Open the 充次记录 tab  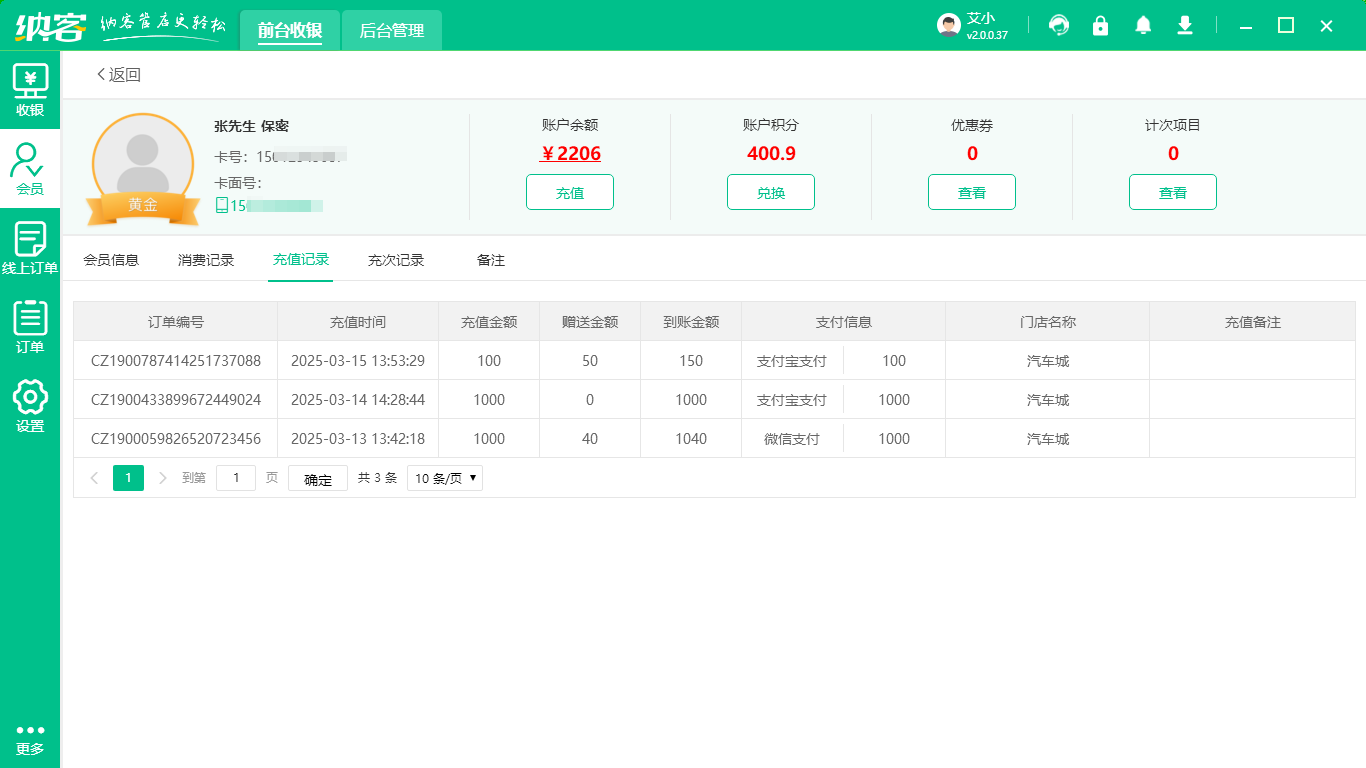tap(397, 259)
